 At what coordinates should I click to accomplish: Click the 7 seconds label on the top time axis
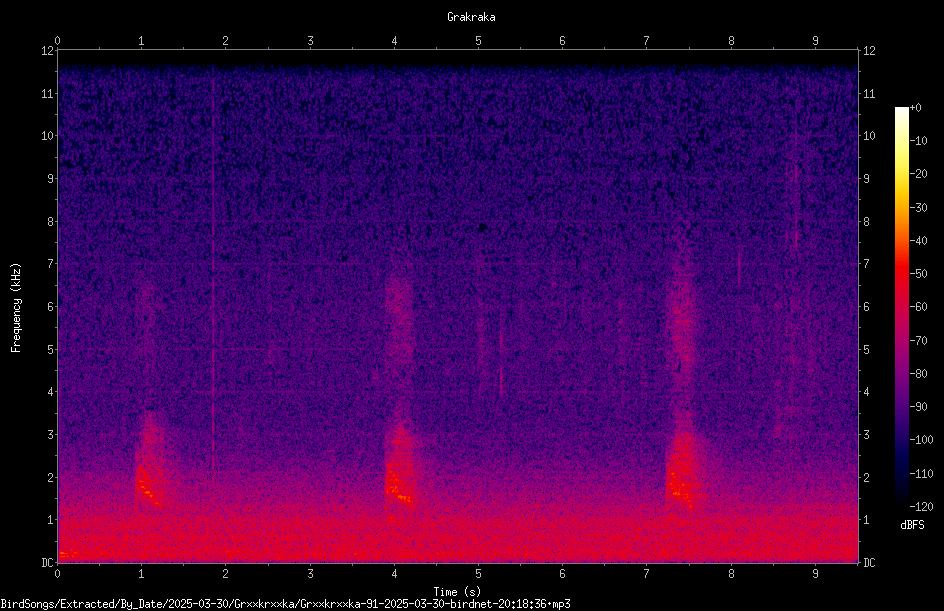click(x=647, y=41)
